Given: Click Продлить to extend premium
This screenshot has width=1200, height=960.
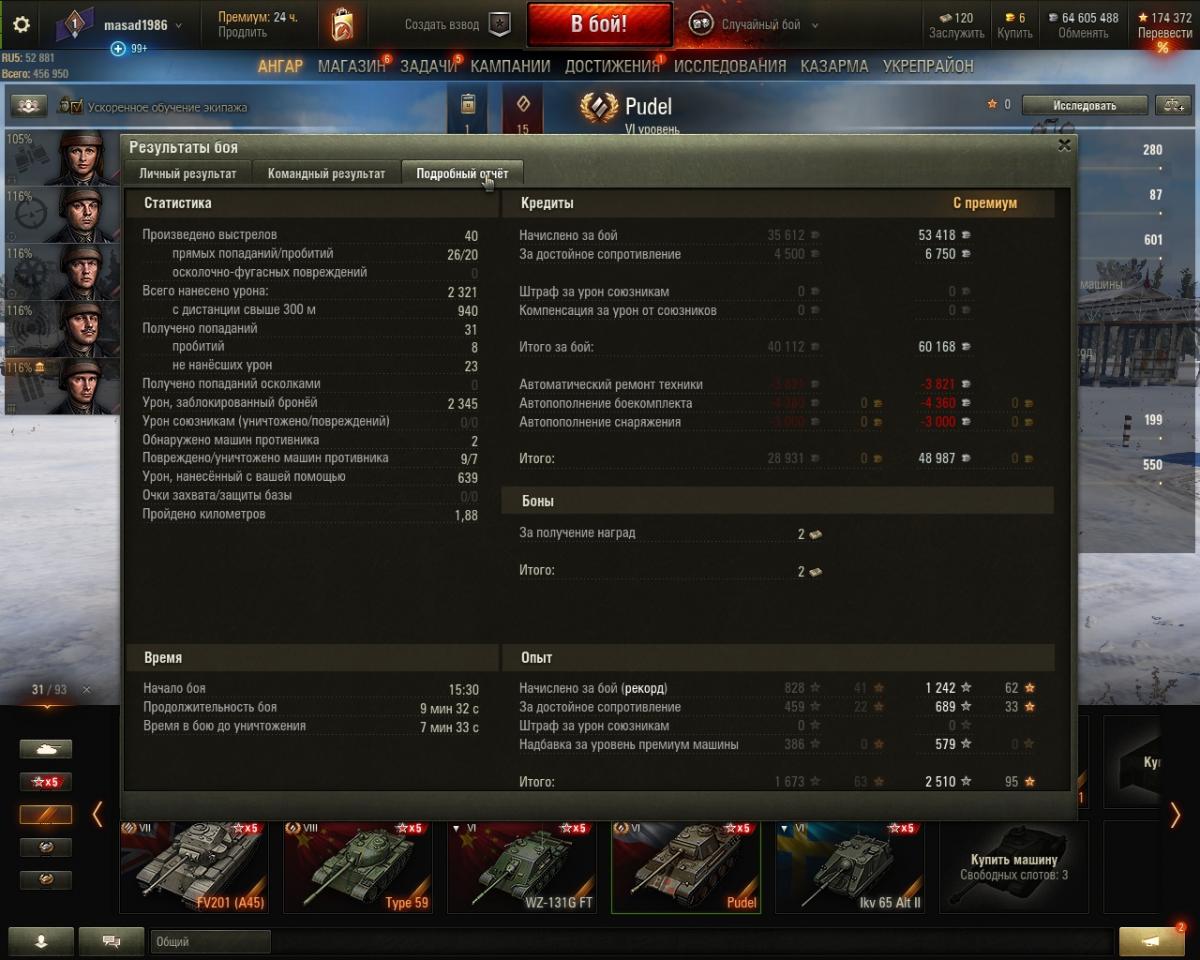Looking at the screenshot, I should 242,33.
